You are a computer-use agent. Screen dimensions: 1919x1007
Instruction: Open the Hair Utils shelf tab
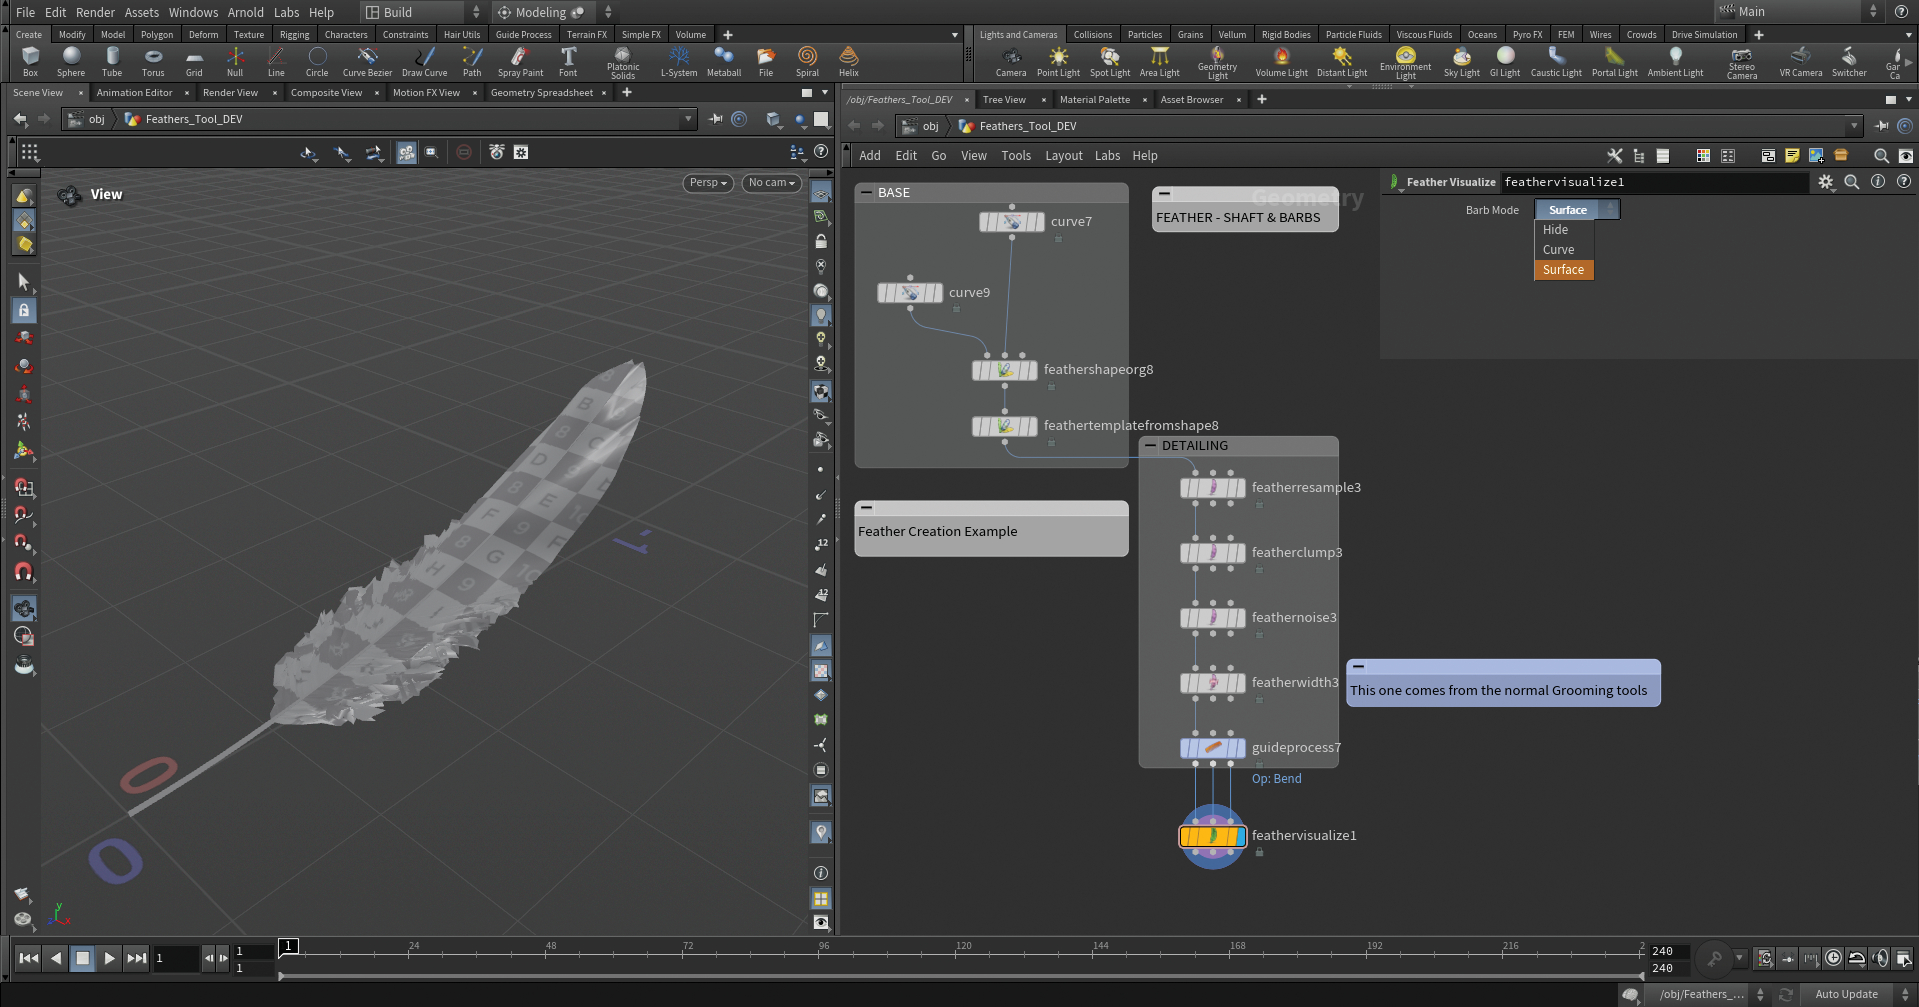point(462,34)
